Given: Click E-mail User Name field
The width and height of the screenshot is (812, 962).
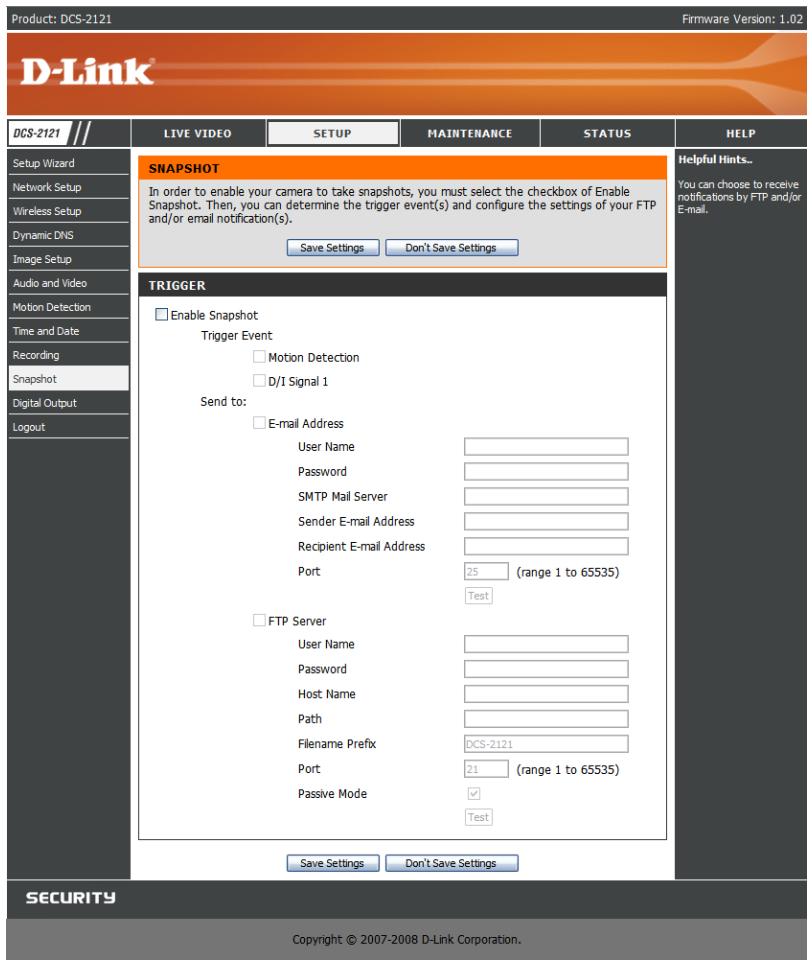Looking at the screenshot, I should pyautogui.click(x=546, y=446).
